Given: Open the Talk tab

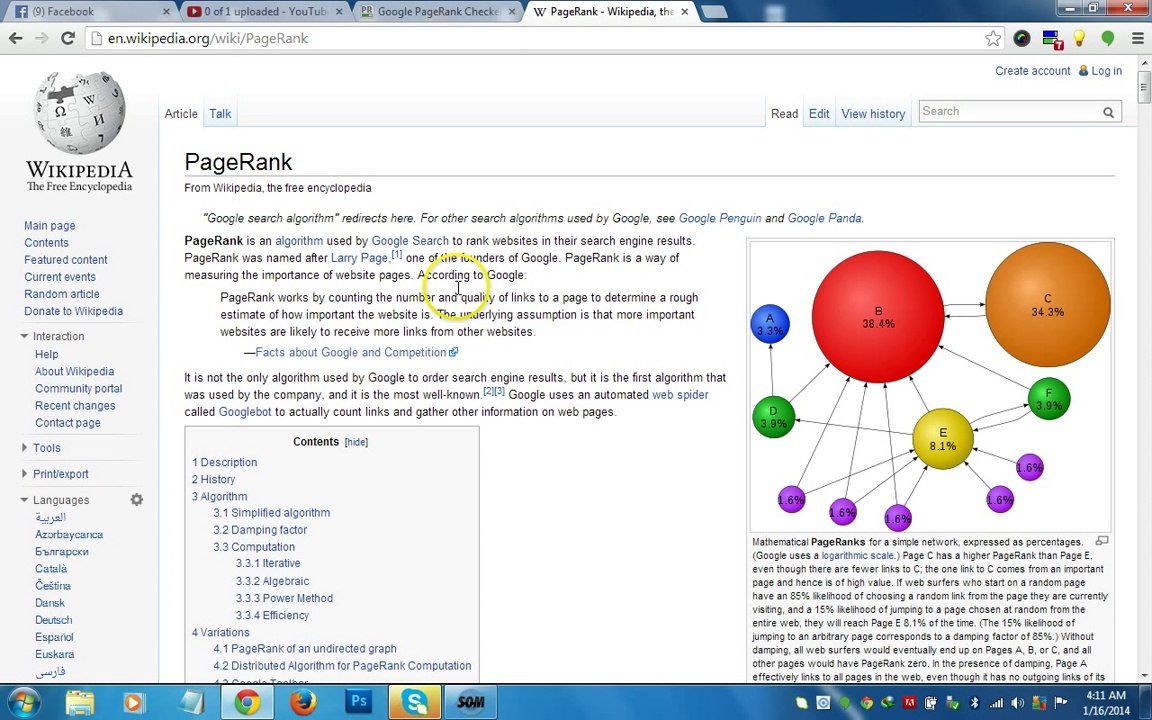Looking at the screenshot, I should tap(220, 114).
